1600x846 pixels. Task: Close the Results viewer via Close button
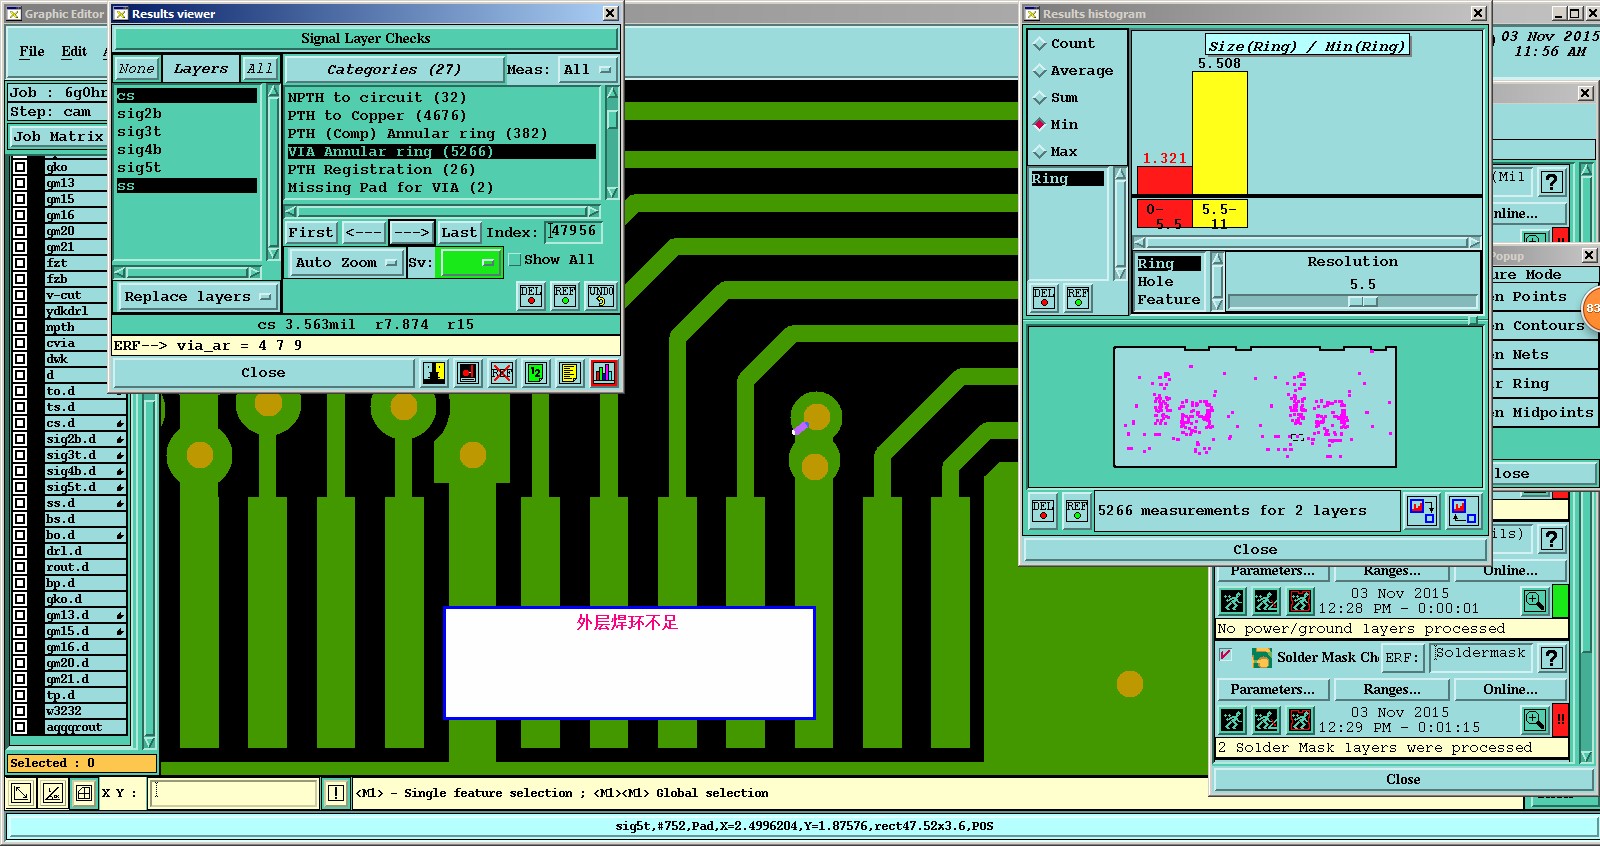coord(263,373)
